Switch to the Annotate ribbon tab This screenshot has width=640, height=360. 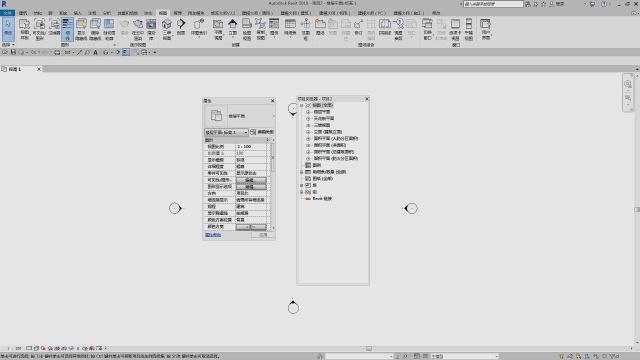[93, 13]
